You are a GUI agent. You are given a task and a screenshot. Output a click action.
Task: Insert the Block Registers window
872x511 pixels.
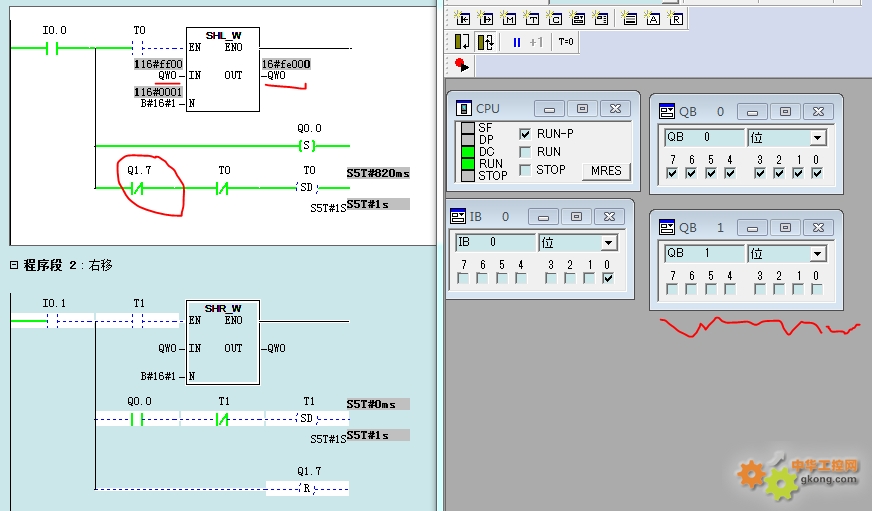click(676, 19)
